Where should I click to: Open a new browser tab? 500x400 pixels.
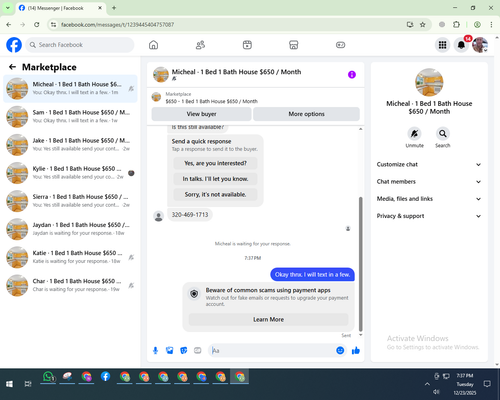coord(114,8)
